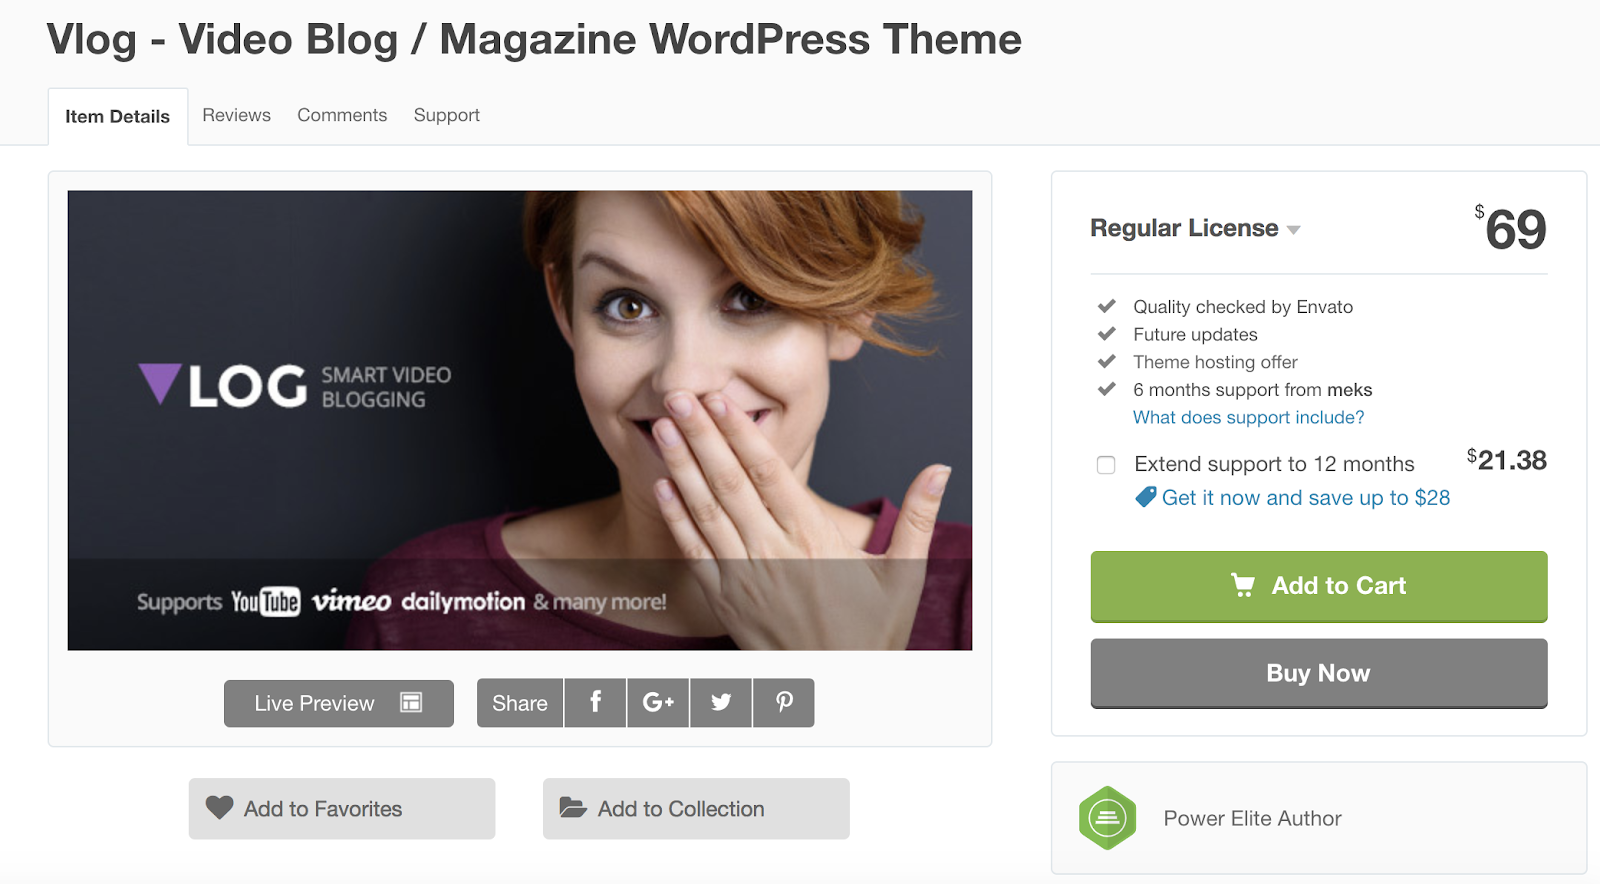Click the 'Power Elite Author' text
This screenshot has height=884, width=1600.
point(1252,818)
